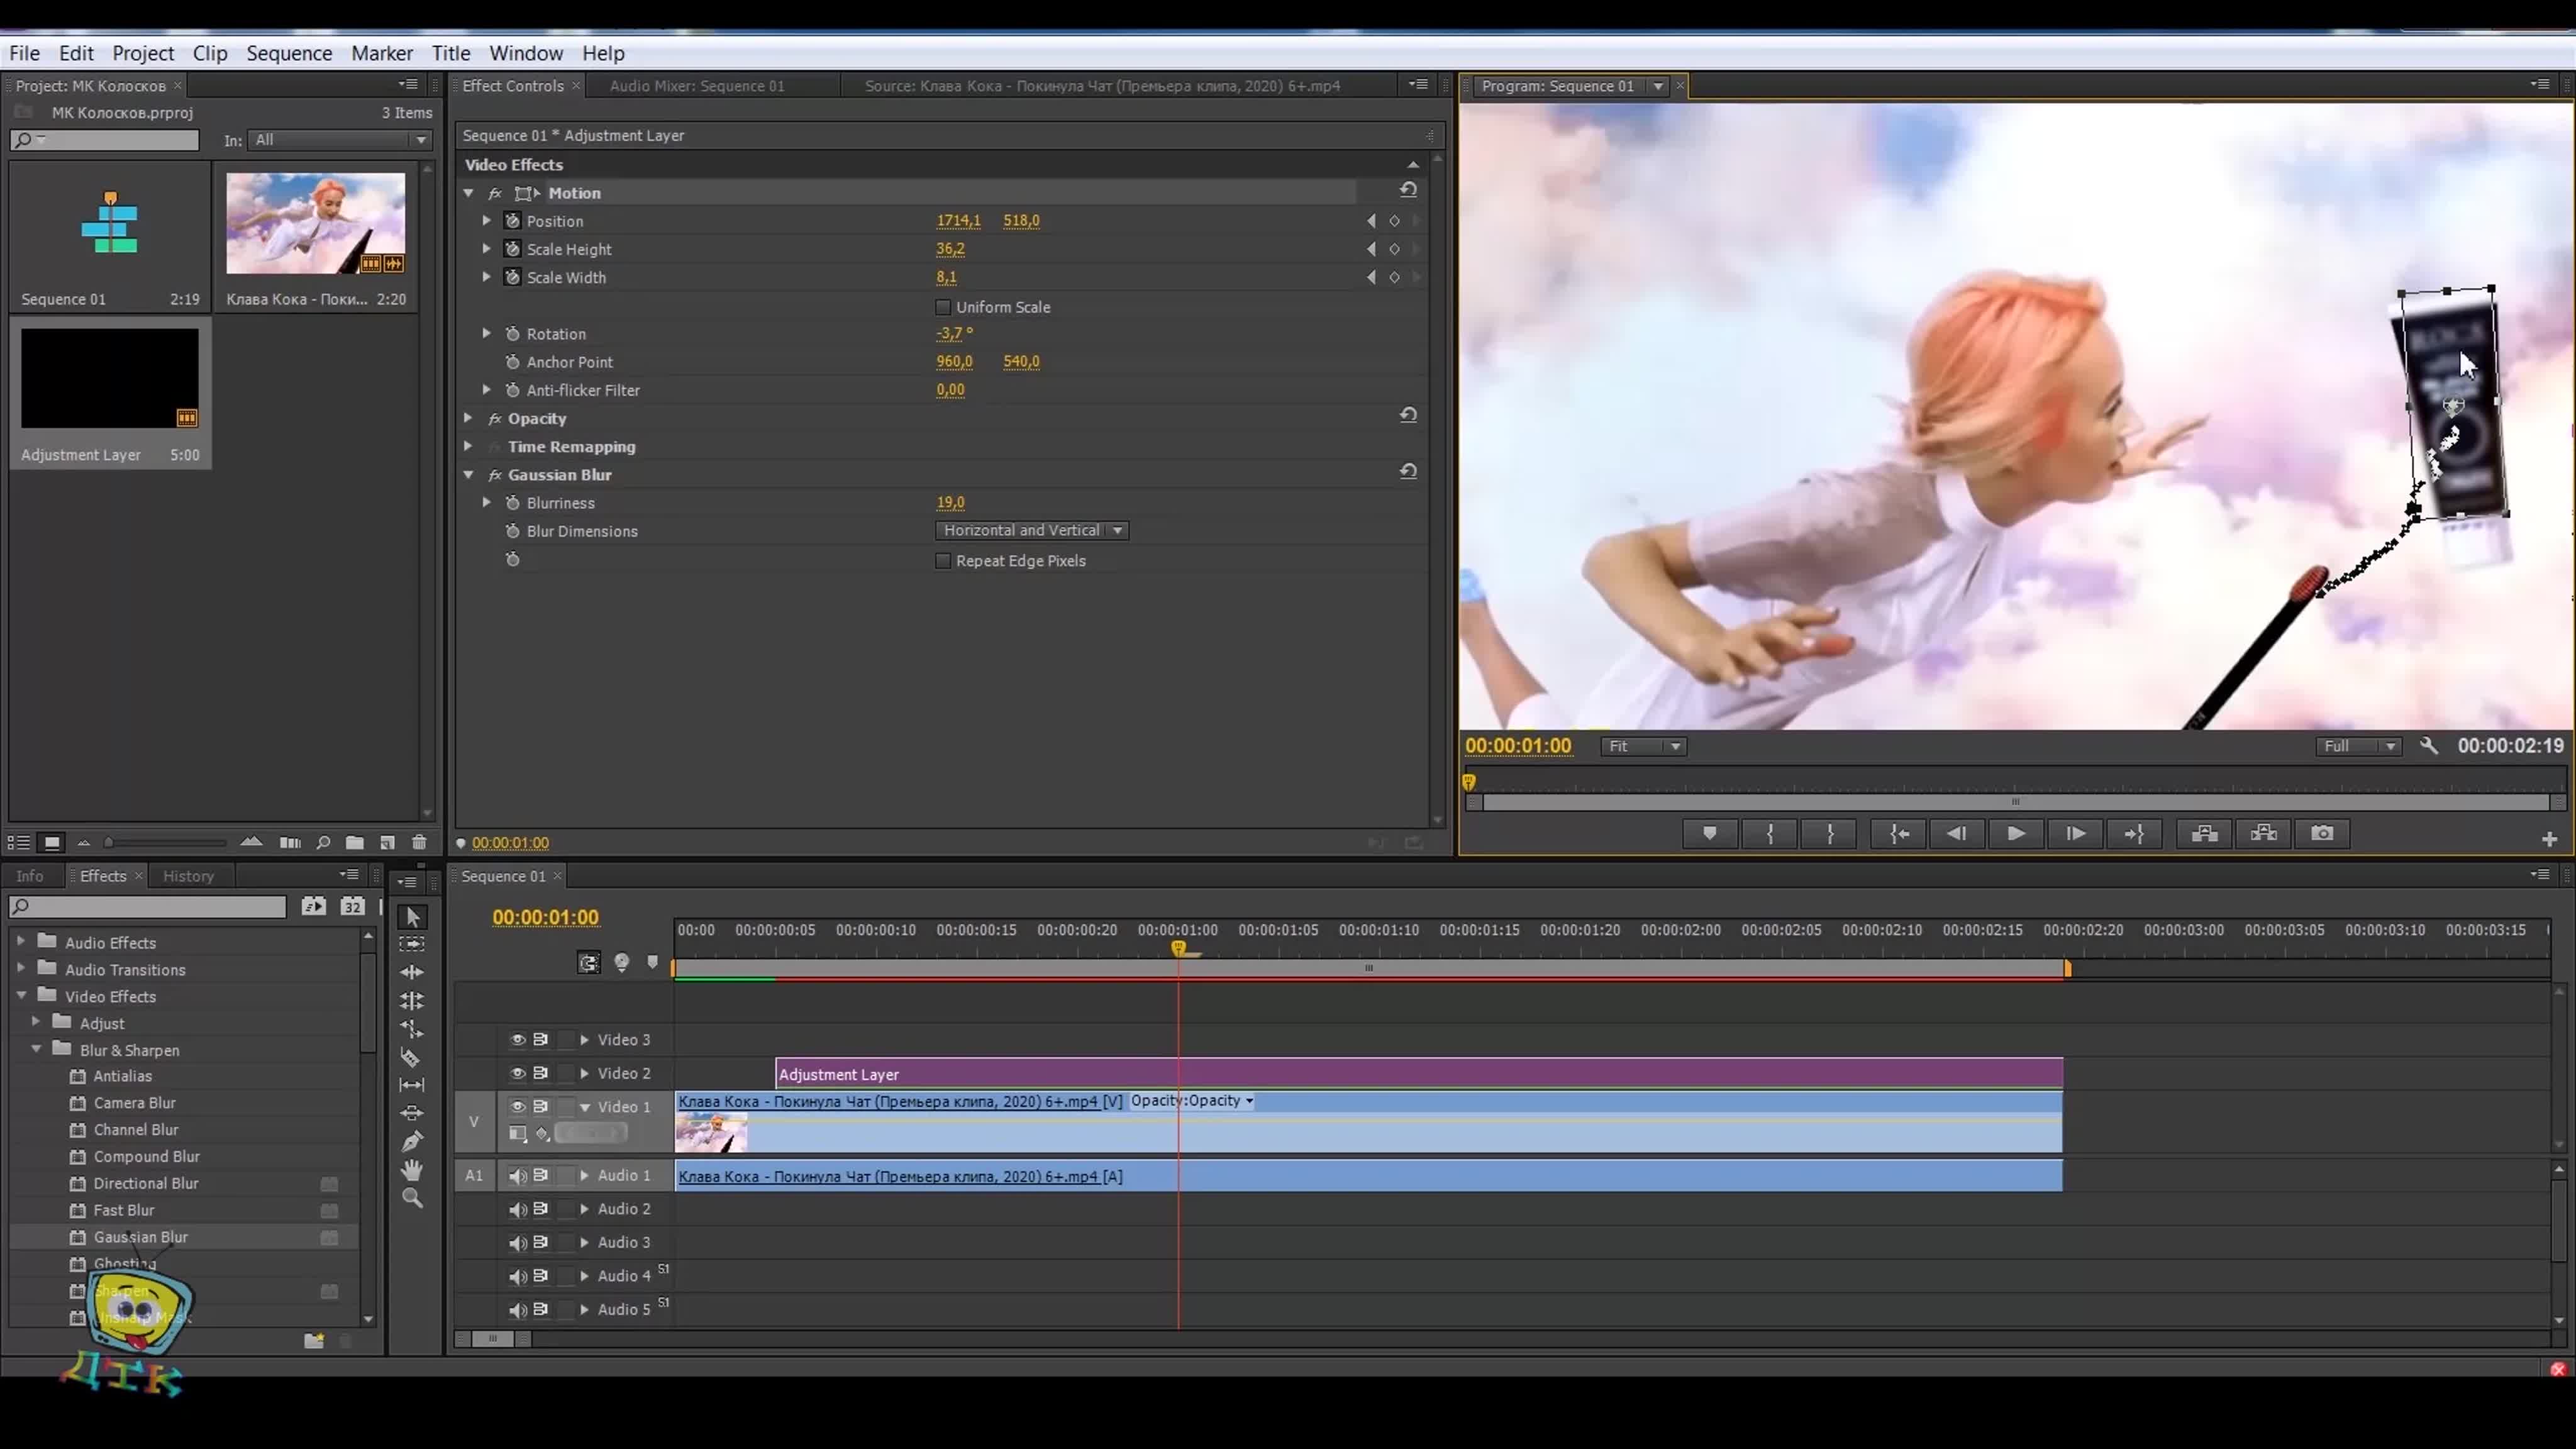Switch to the History tab
Screen dimensions: 2576x1449
point(188,876)
